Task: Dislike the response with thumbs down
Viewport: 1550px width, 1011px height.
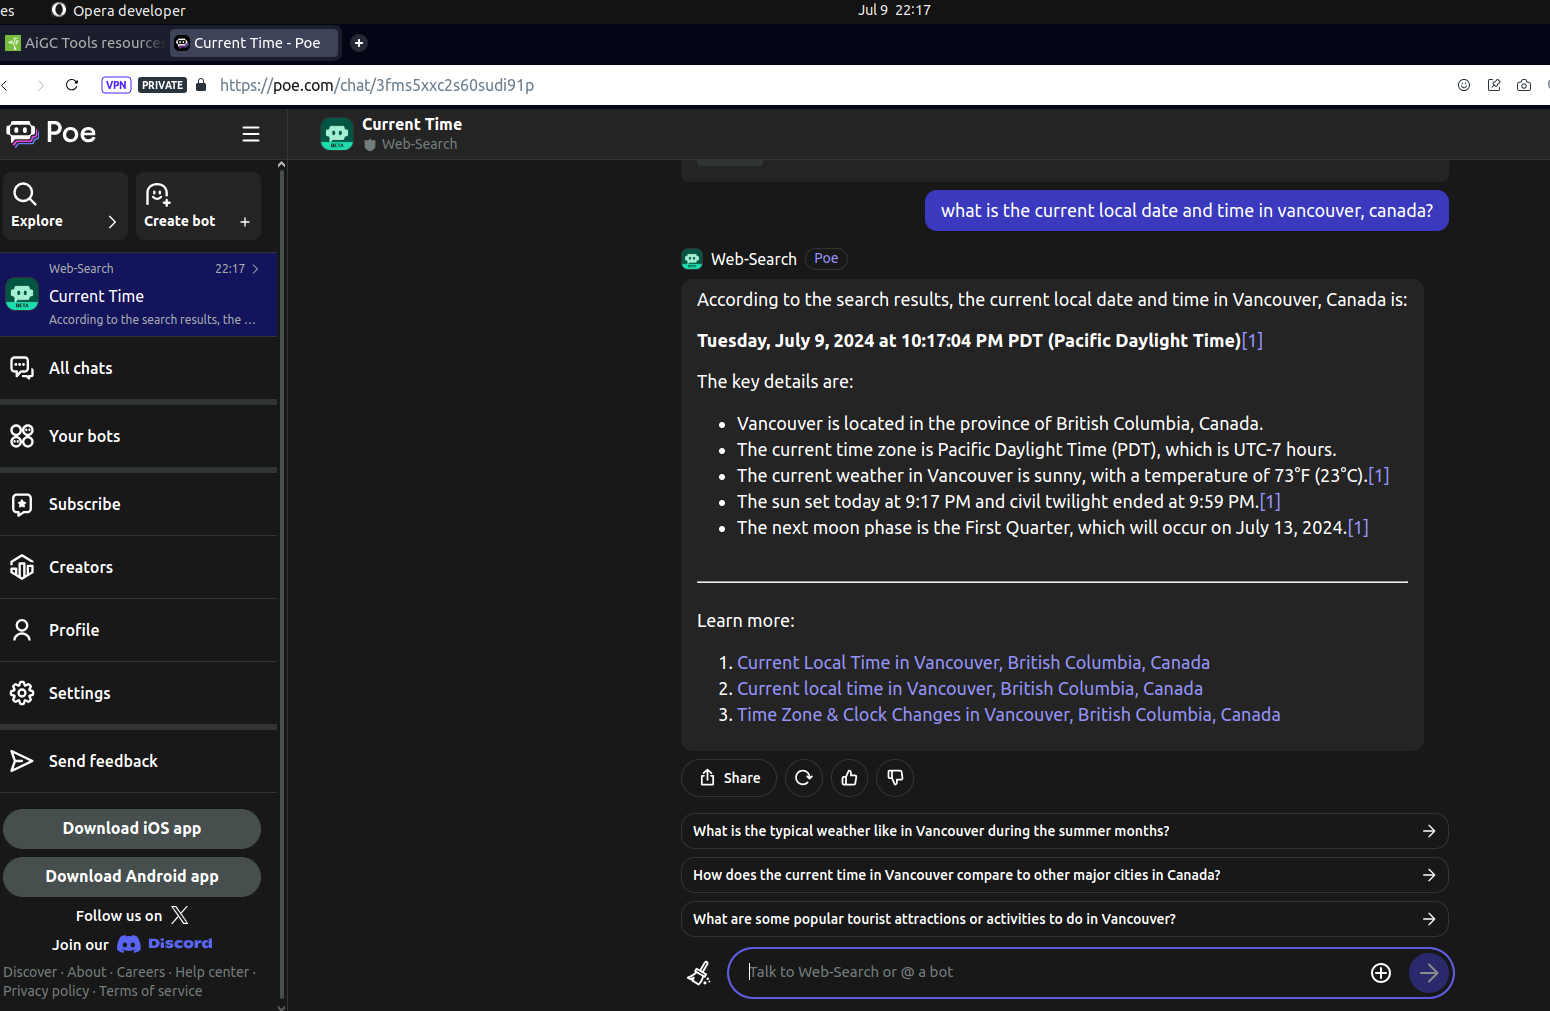Action: point(895,778)
